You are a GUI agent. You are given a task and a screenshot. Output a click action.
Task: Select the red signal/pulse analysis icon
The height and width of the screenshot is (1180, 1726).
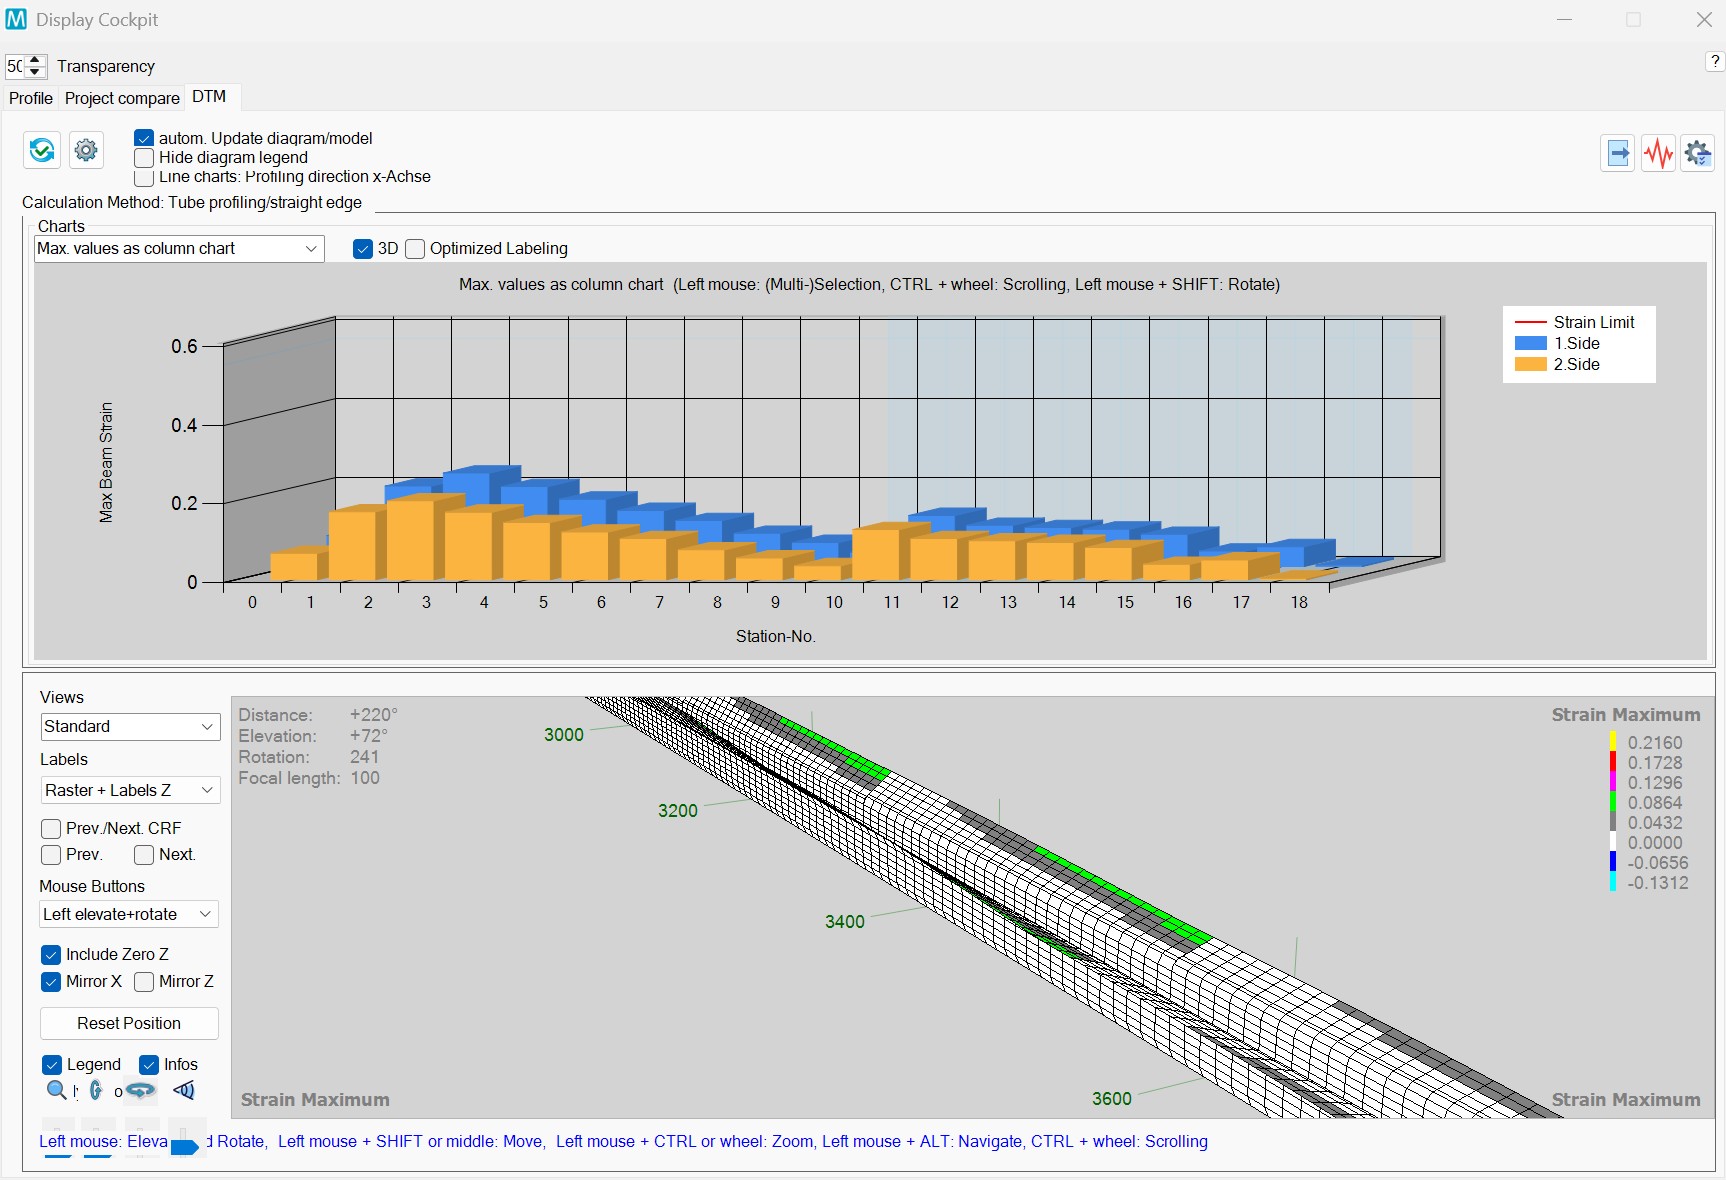1658,153
